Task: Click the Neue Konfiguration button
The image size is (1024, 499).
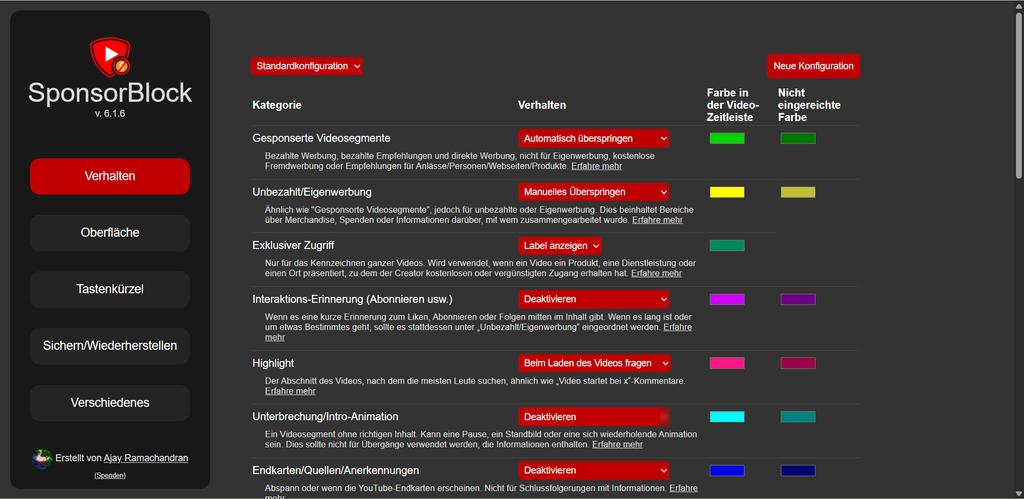Action: 813,66
